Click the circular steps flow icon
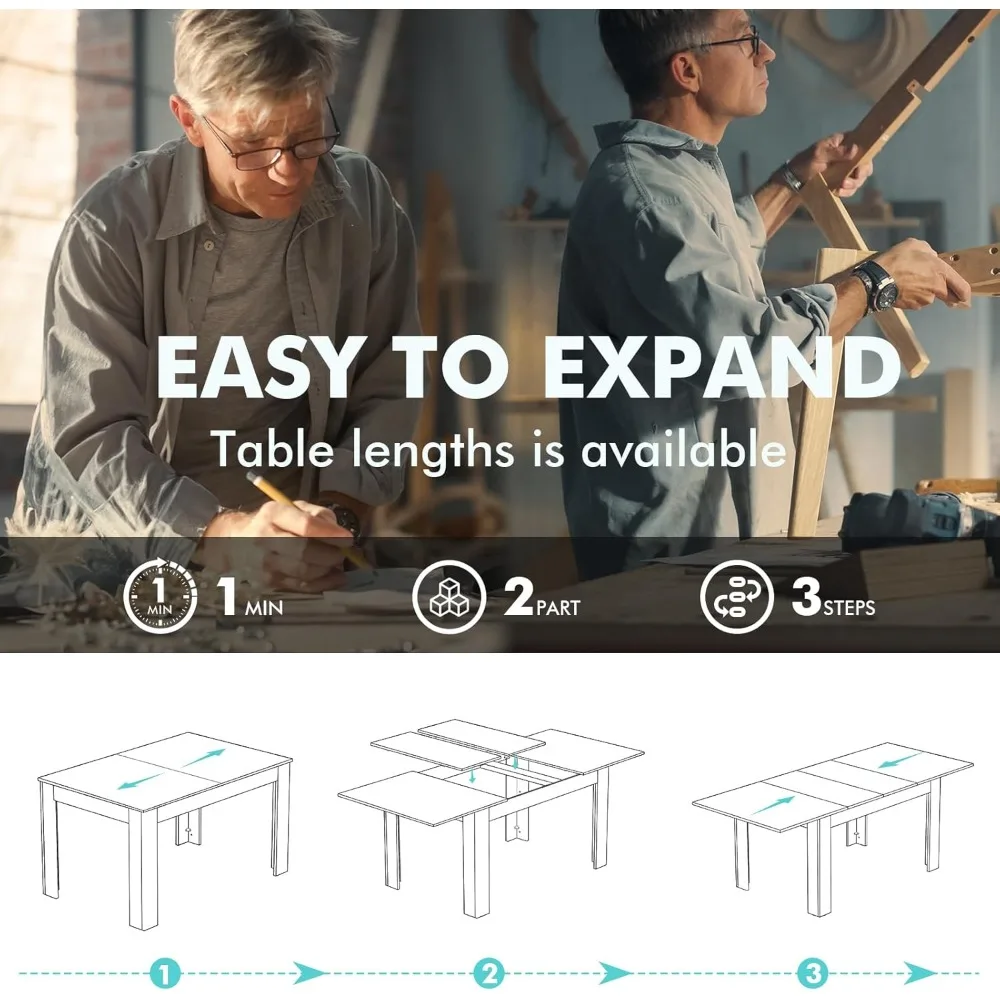This screenshot has height=1000, width=1000. [x=737, y=597]
